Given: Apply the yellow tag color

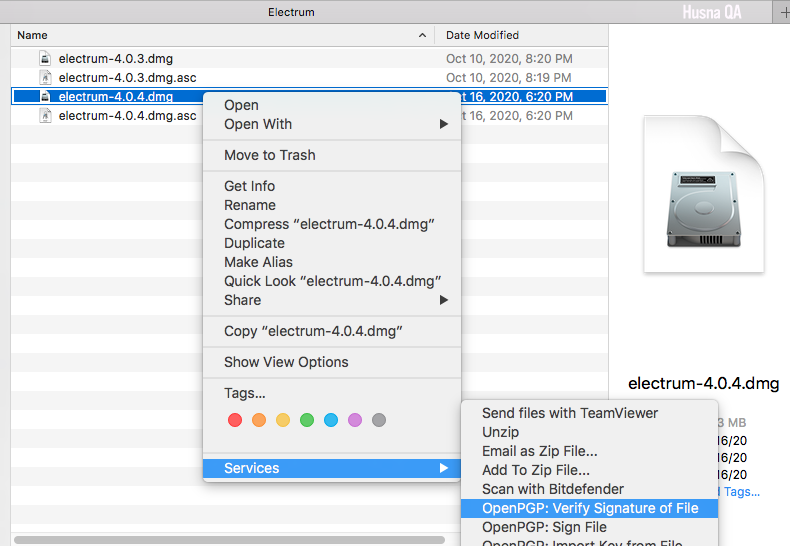Looking at the screenshot, I should point(283,420).
